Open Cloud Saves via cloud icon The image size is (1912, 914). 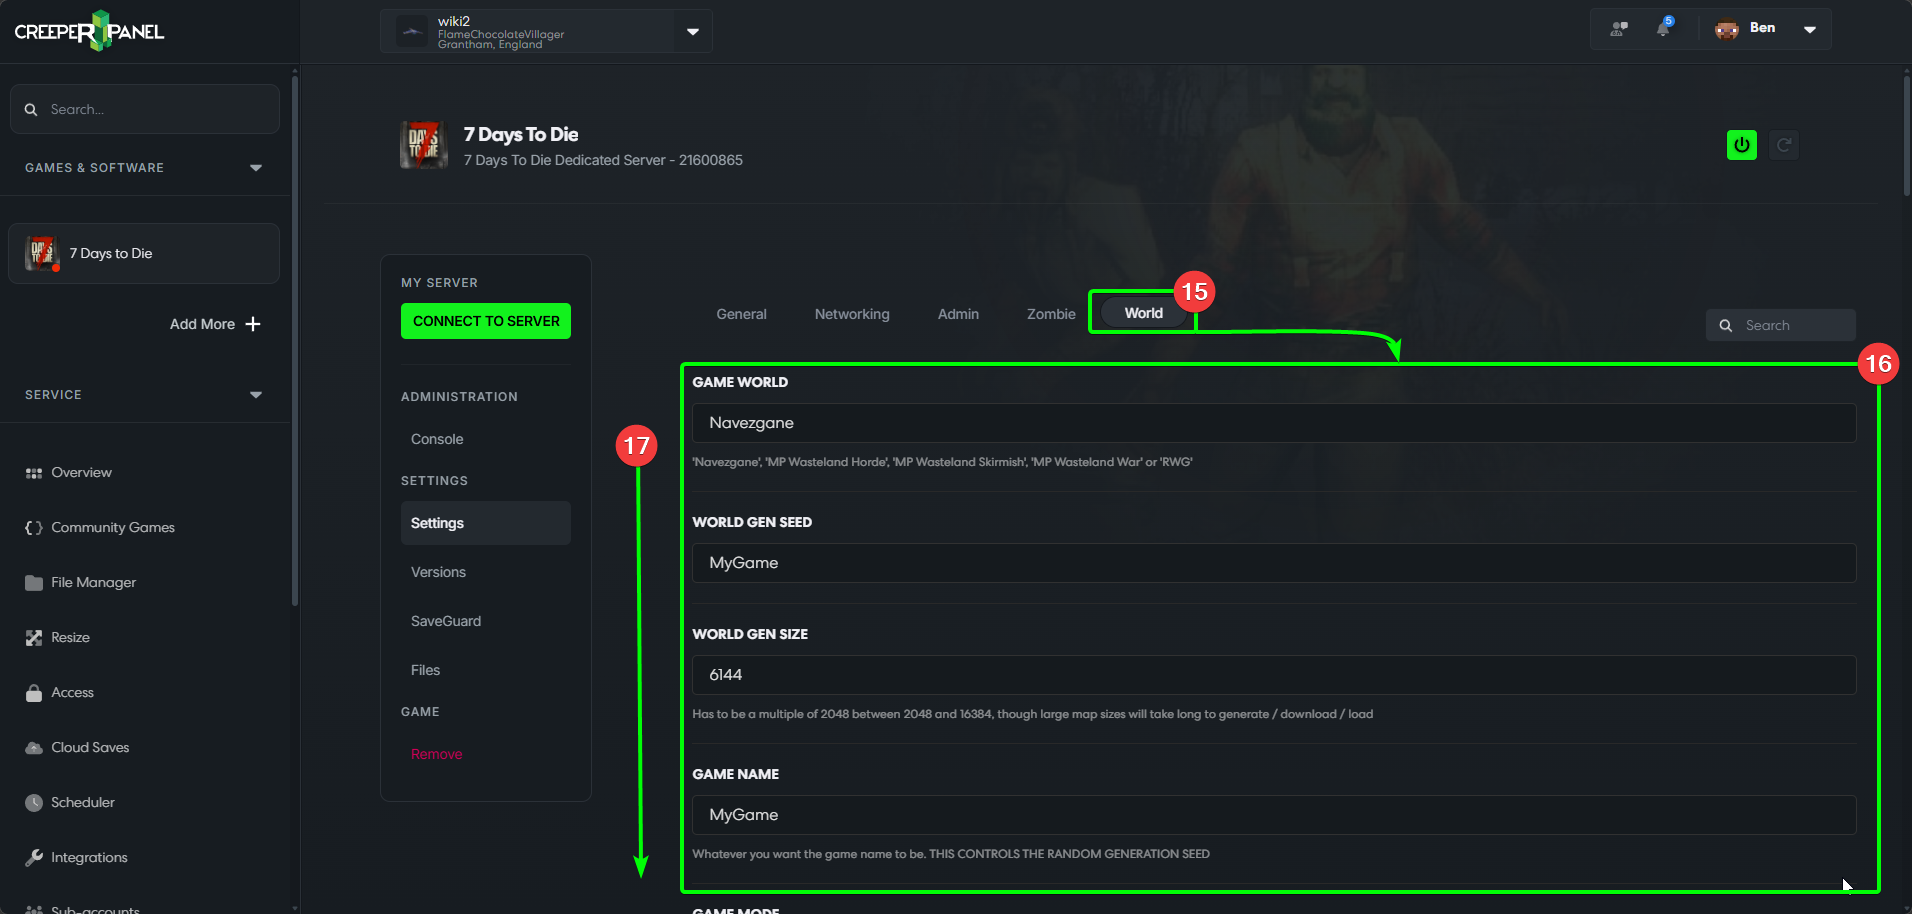click(x=33, y=747)
